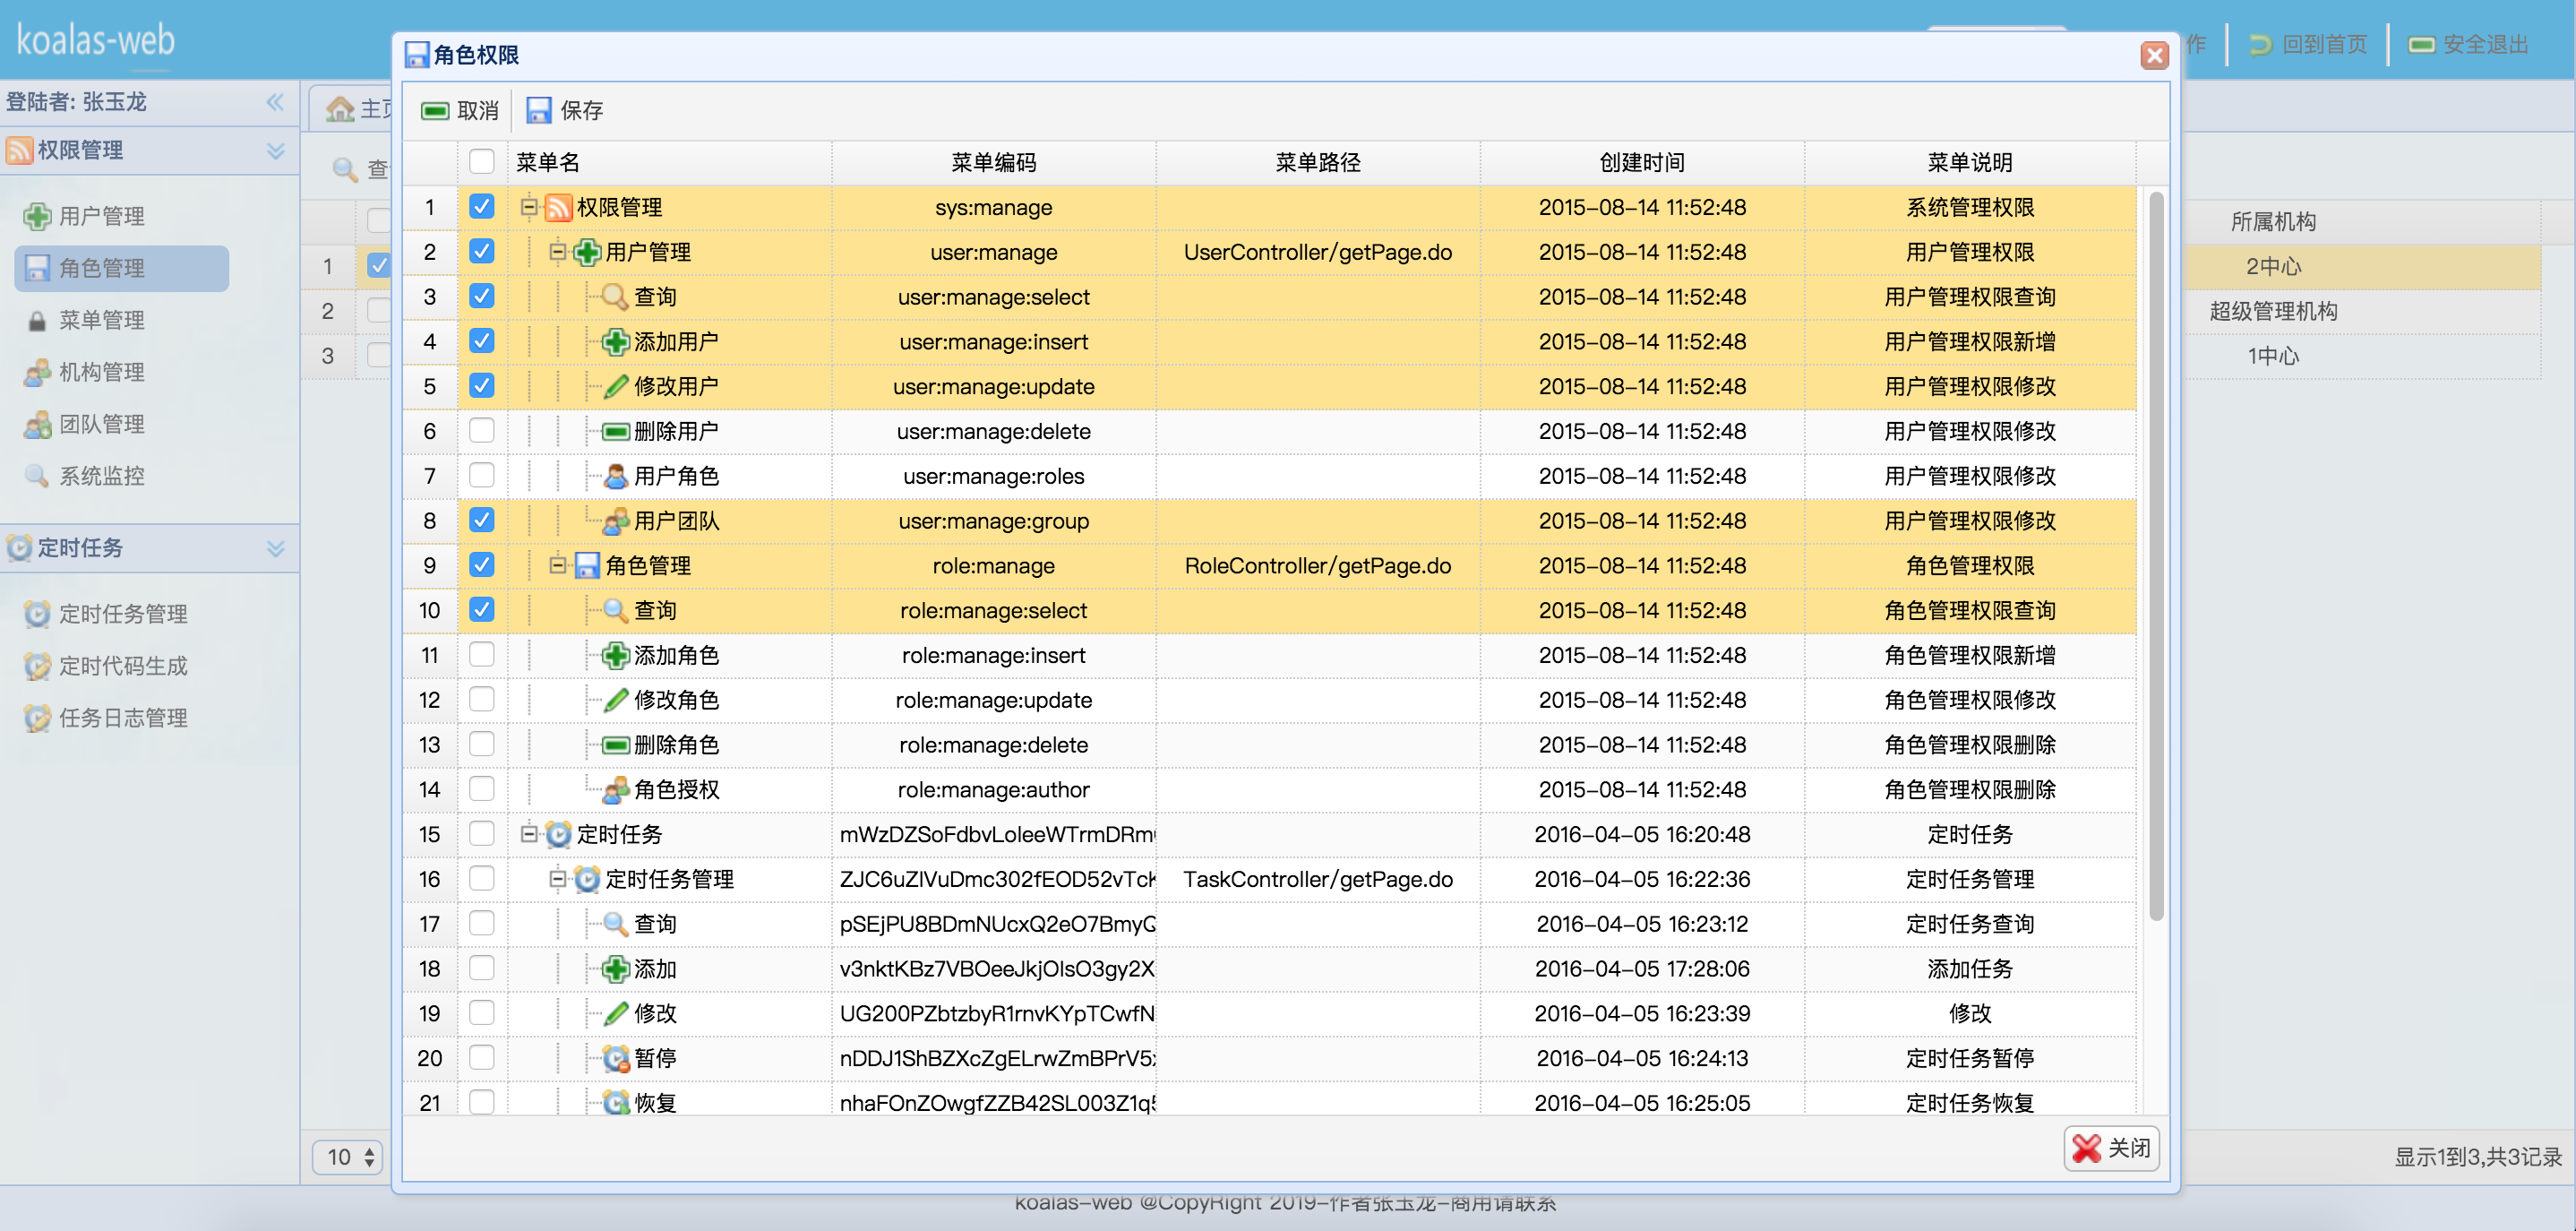This screenshot has height=1231, width=2576.
Task: Click the 定时任务管理 clock icon in row 16
Action: pos(587,879)
